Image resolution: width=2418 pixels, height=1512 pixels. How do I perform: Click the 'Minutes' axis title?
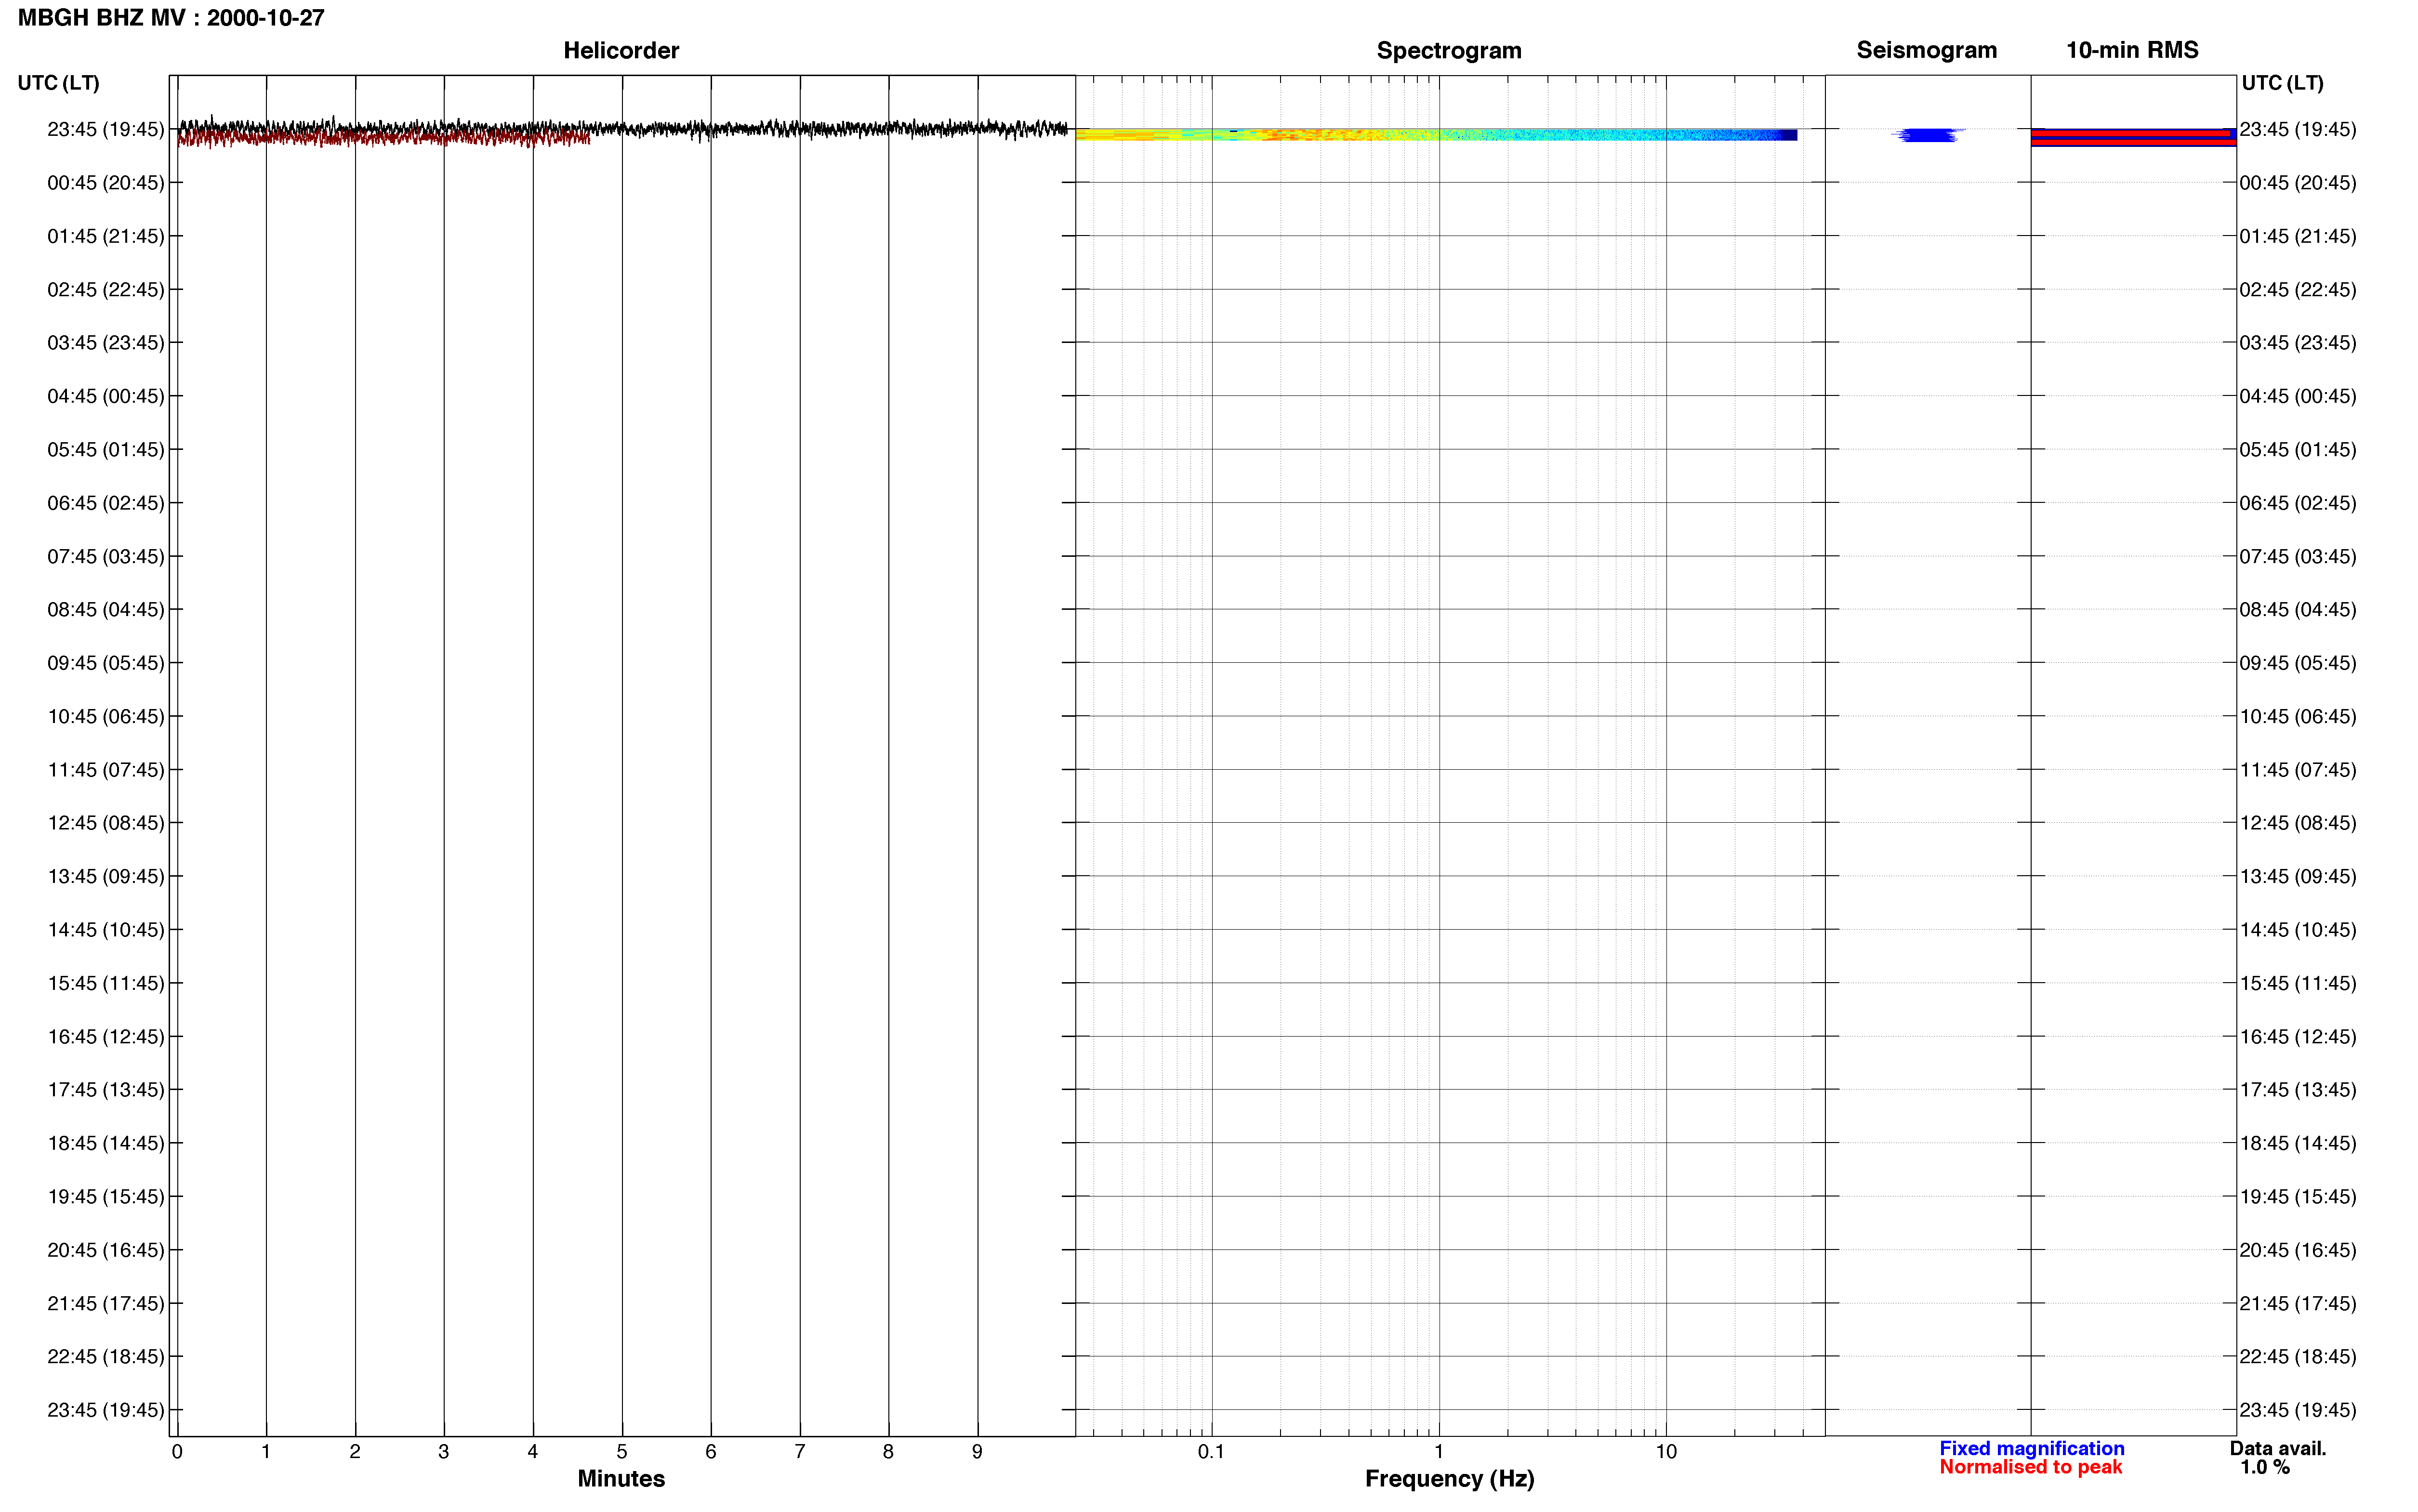621,1479
